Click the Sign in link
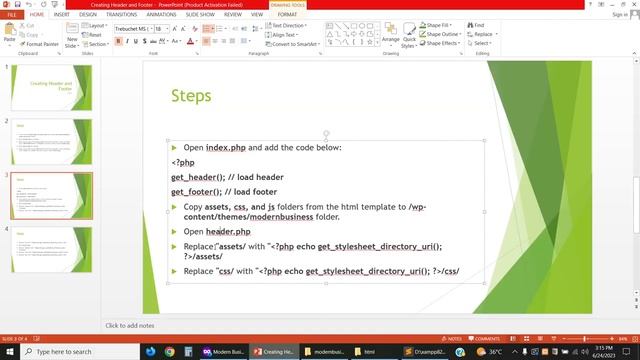Viewport: 640px width, 360px height. click(620, 15)
